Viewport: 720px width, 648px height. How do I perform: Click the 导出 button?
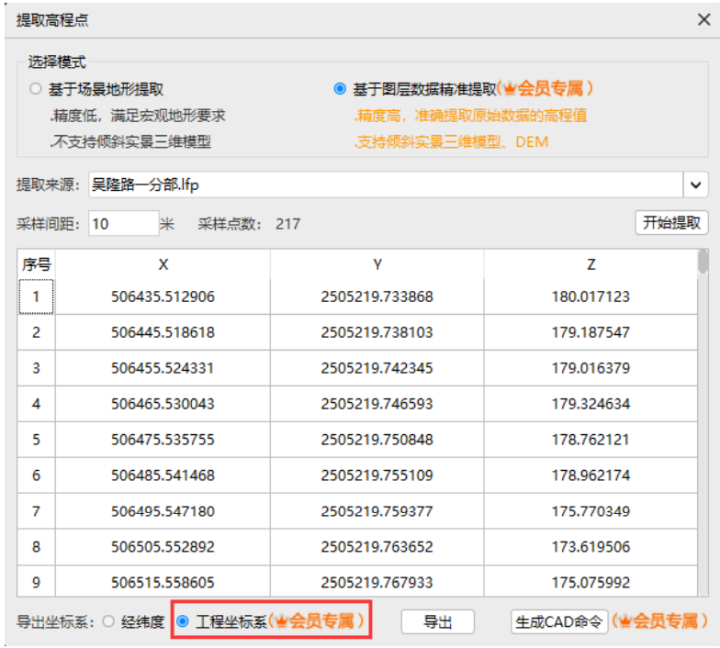pyautogui.click(x=438, y=622)
